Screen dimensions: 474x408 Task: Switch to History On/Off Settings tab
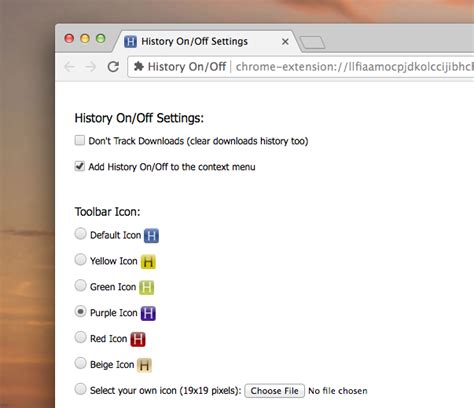tap(207, 42)
